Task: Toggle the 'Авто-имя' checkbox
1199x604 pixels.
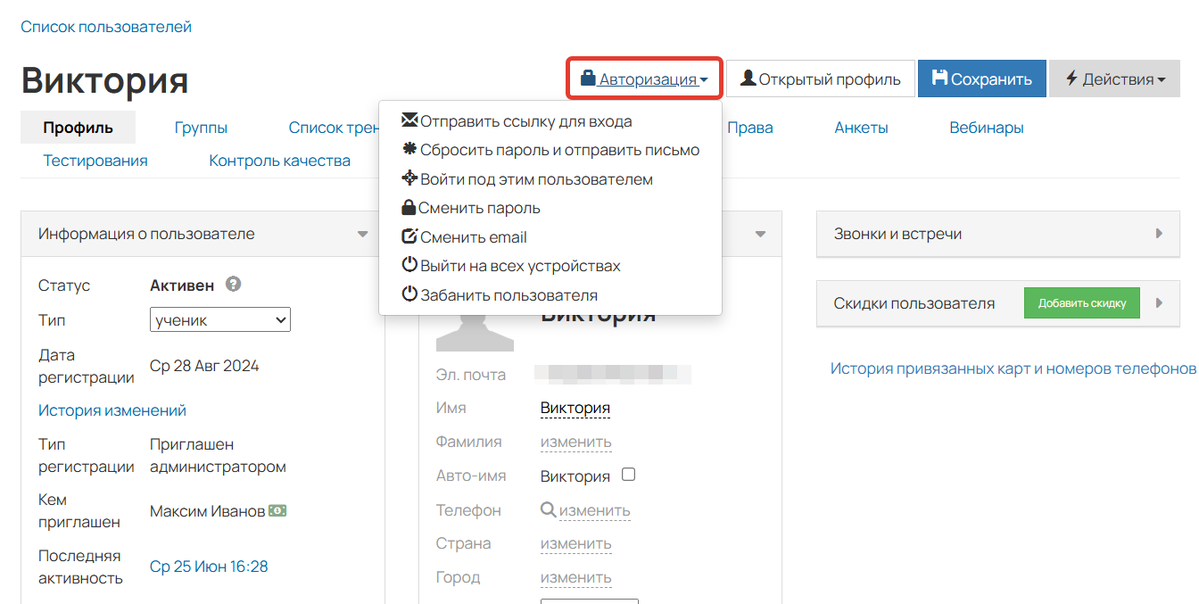Action: (628, 475)
